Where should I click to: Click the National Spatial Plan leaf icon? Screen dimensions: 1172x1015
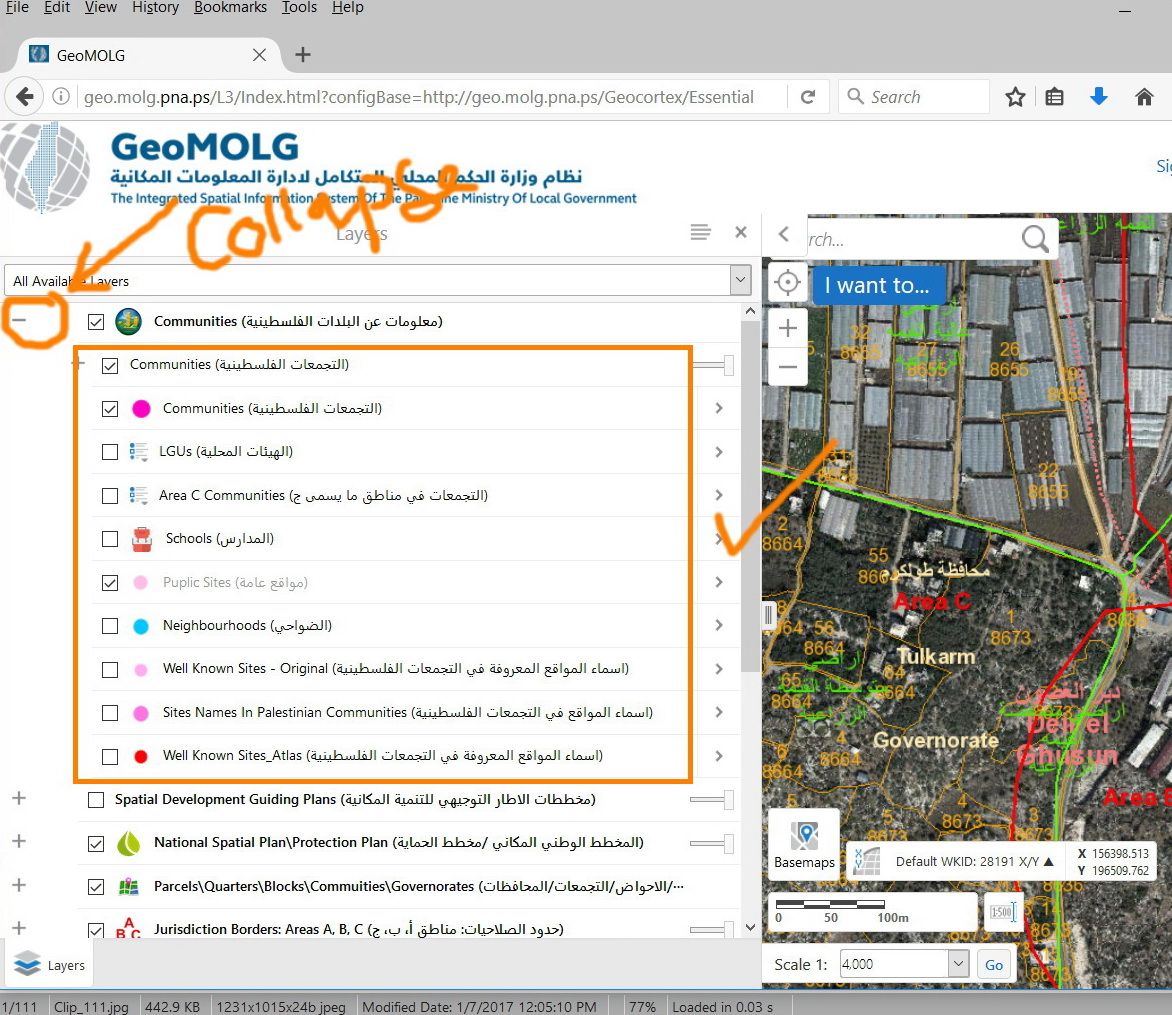point(129,843)
